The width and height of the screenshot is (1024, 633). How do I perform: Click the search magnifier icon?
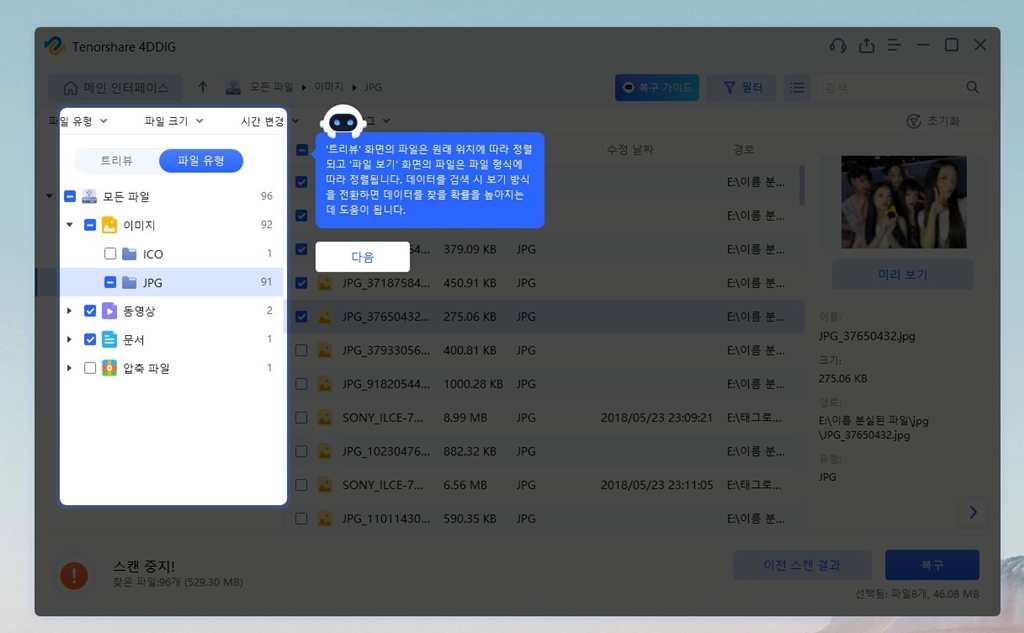click(972, 88)
